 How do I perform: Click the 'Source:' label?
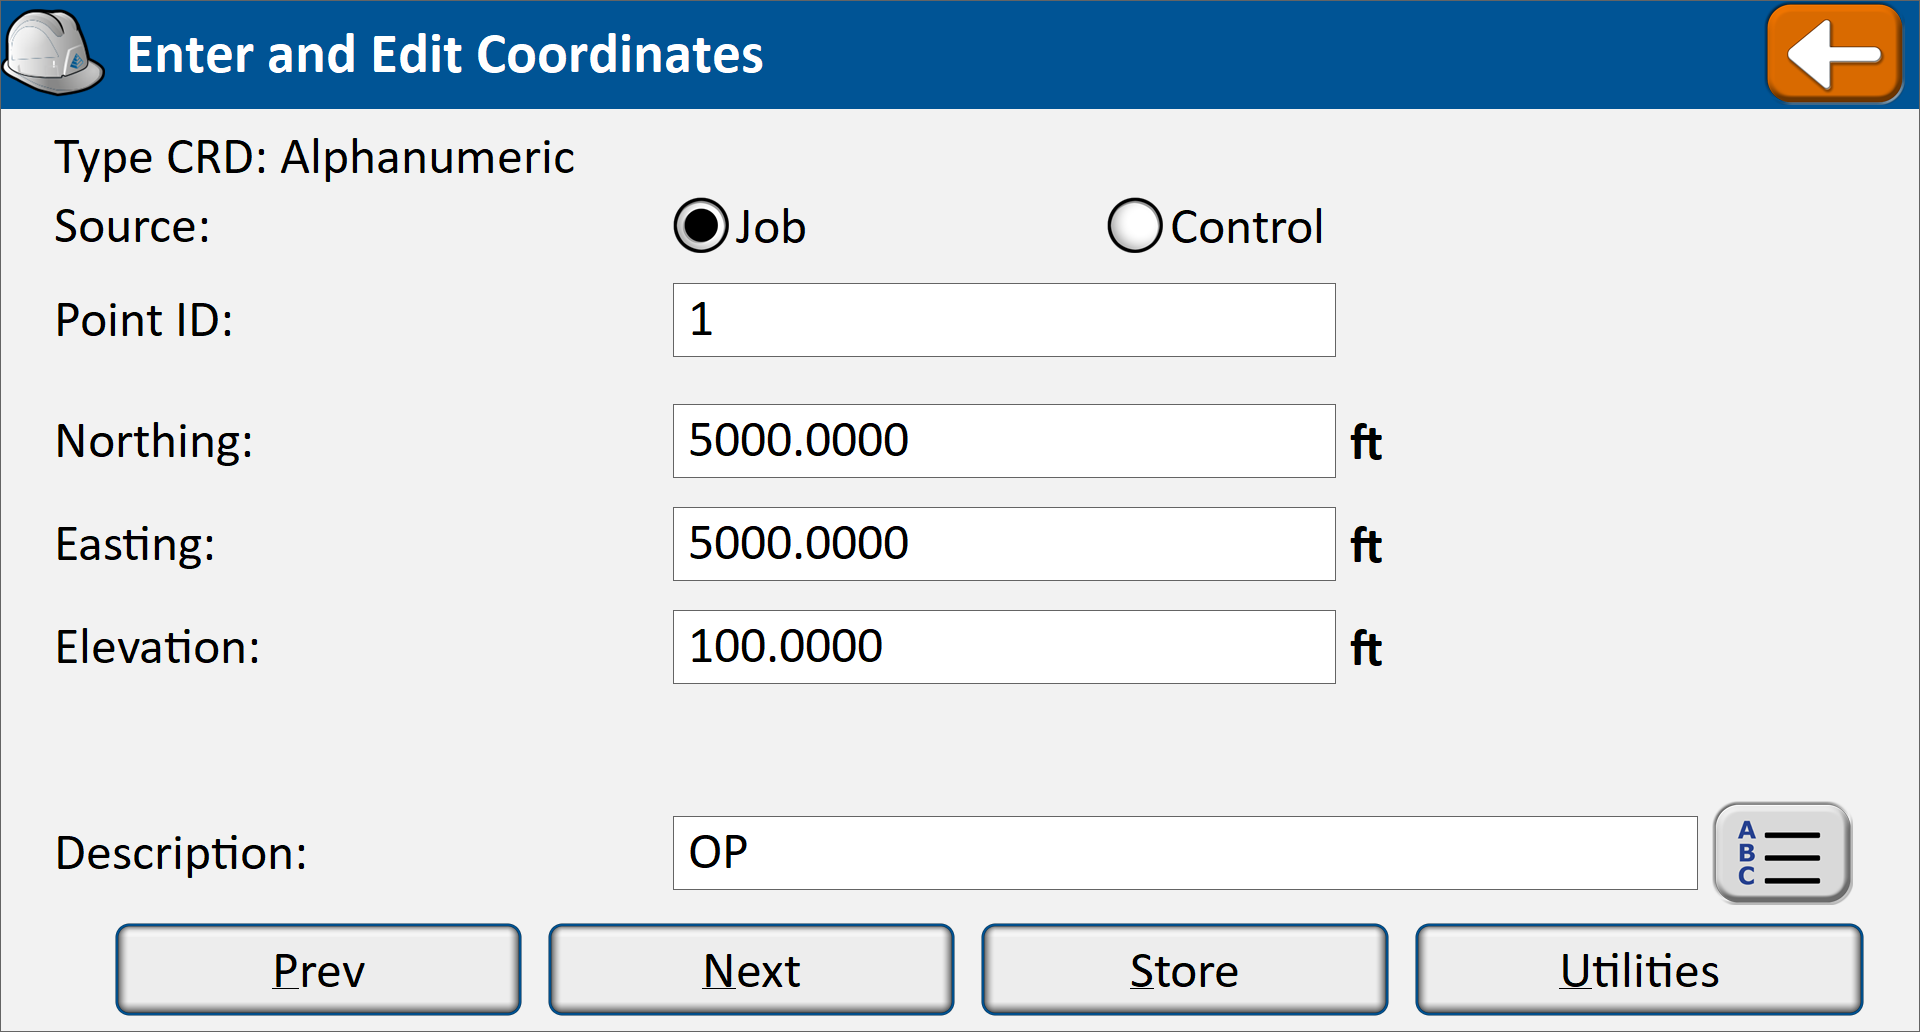pos(132,226)
